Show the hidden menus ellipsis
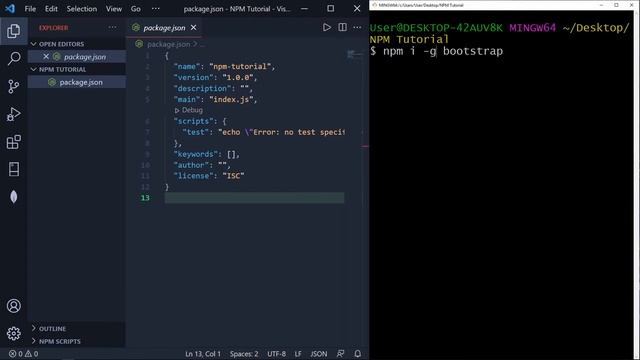The height and width of the screenshot is (360, 640). (x=156, y=9)
